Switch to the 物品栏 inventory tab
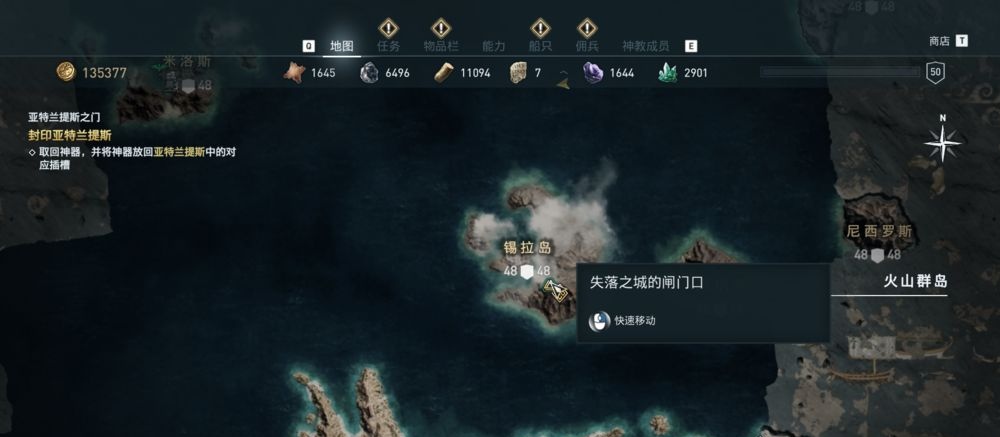 point(441,46)
